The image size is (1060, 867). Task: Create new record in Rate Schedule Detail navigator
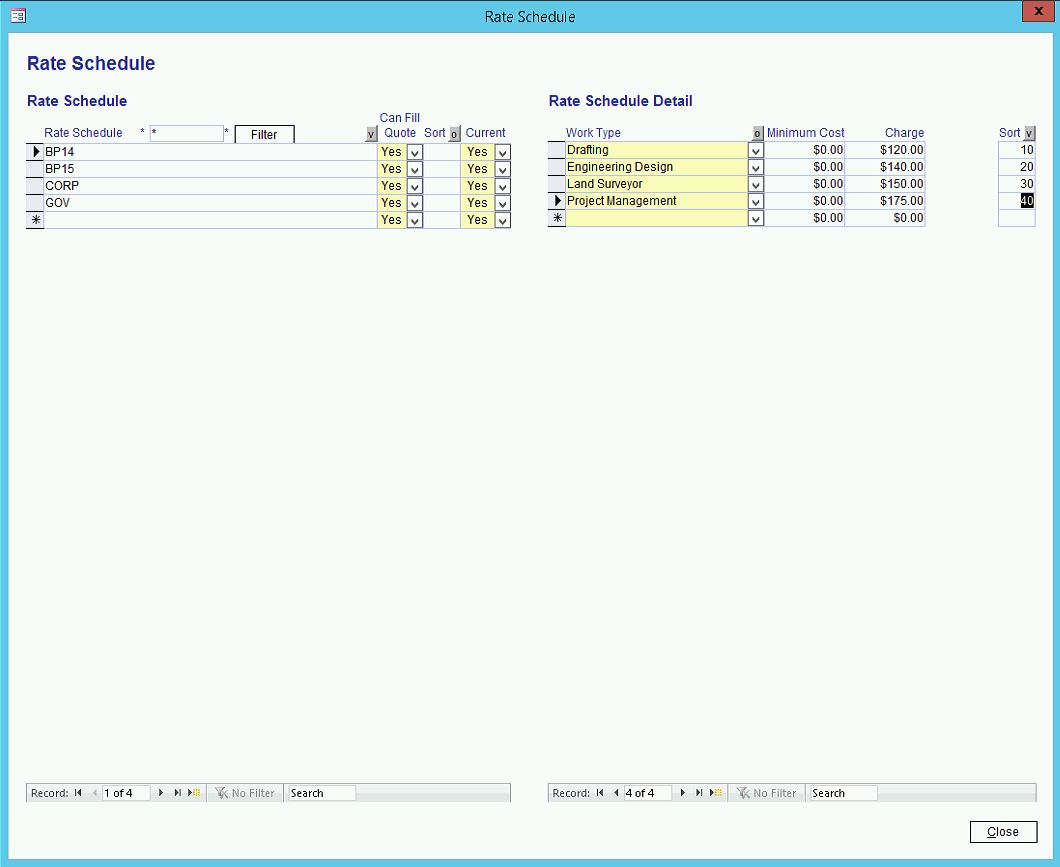tap(716, 793)
